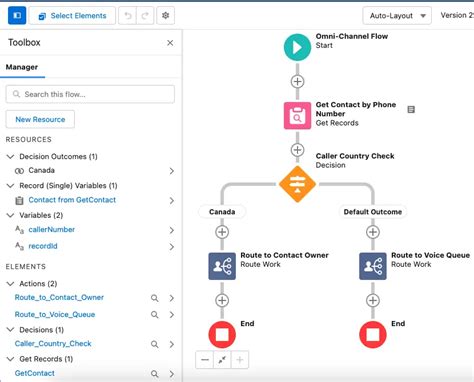The width and height of the screenshot is (474, 382).
Task: Select Caller Country Check decision node
Action: click(x=297, y=184)
